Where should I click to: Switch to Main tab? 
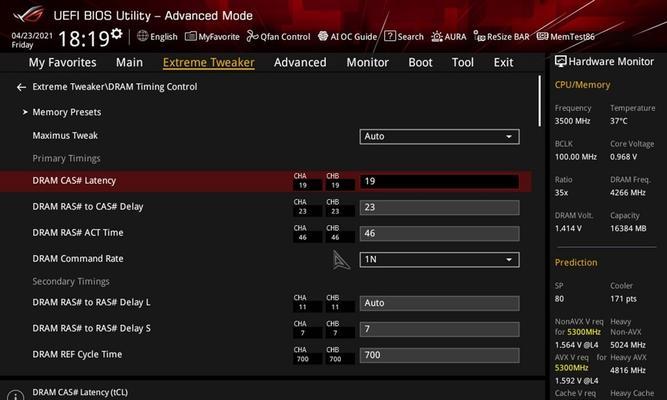tap(129, 63)
